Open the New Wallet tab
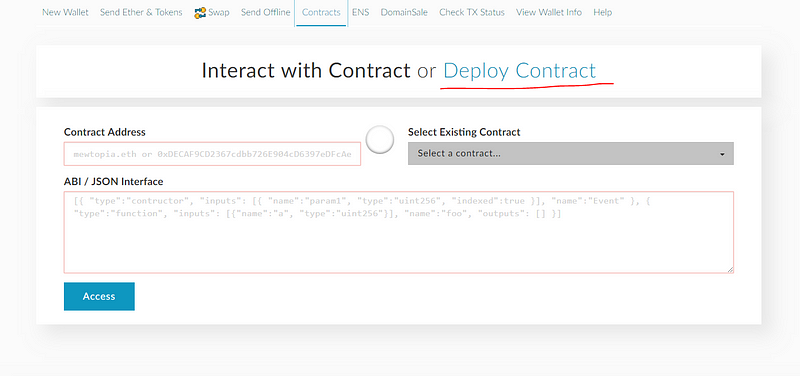 coord(65,12)
